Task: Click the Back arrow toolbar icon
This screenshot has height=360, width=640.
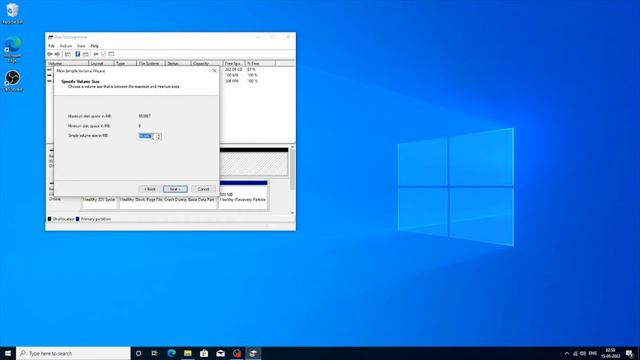Action: 50,54
